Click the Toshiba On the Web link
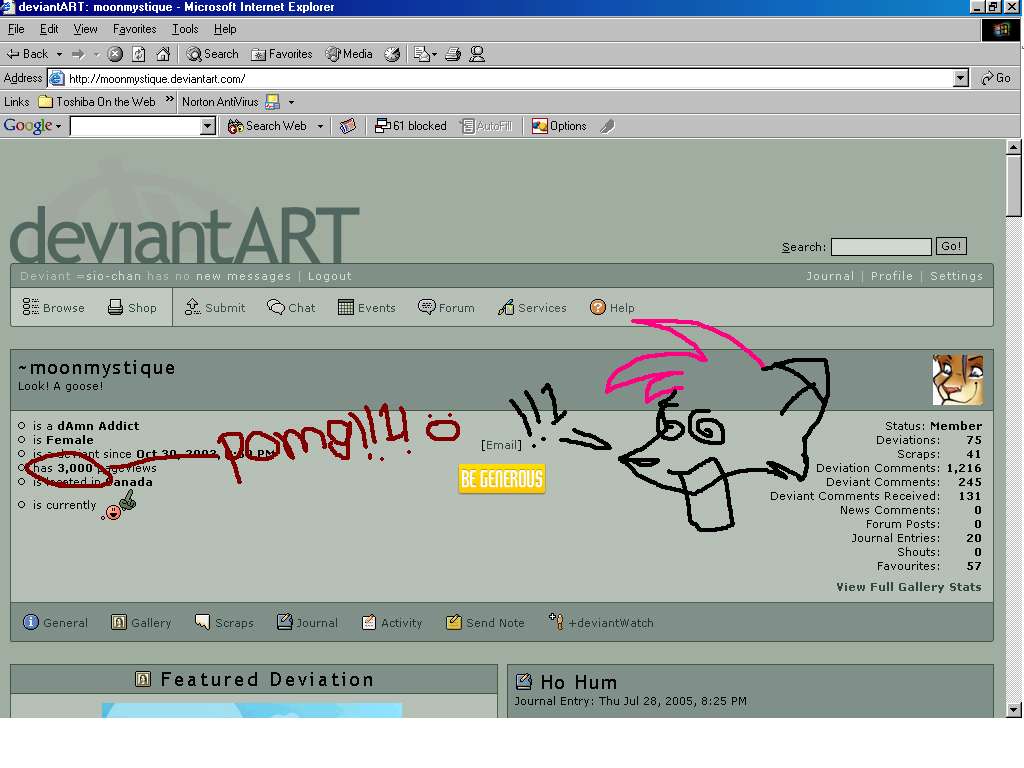Screen dimensions: 1024x768 click(97, 102)
